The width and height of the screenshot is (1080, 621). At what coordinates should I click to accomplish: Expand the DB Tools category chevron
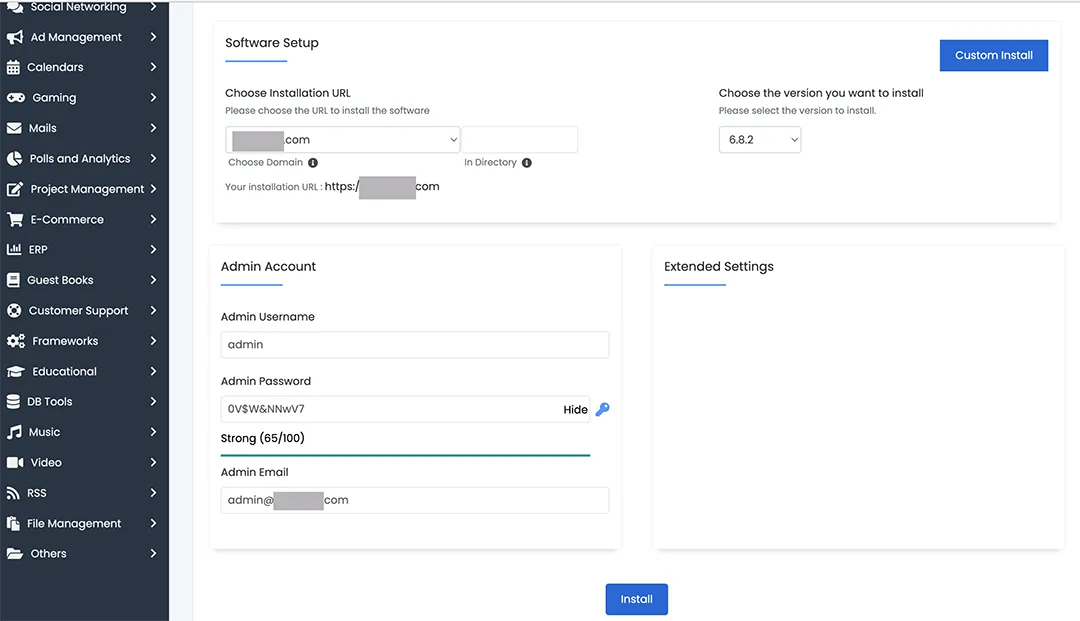pyautogui.click(x=153, y=401)
